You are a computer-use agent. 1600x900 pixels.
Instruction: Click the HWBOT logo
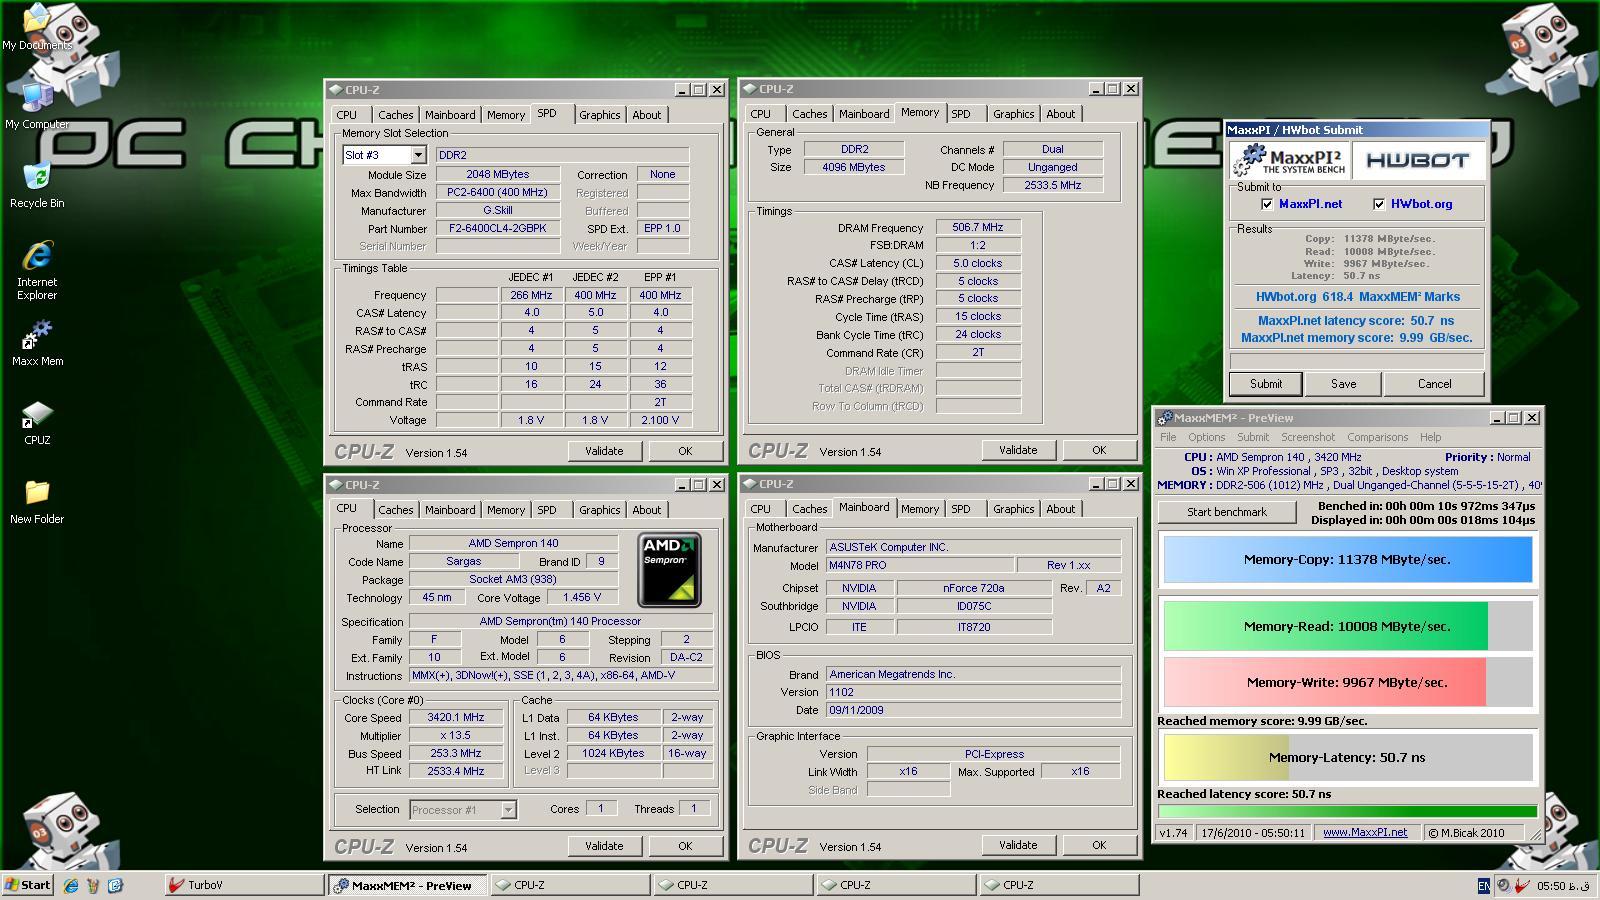point(1417,160)
